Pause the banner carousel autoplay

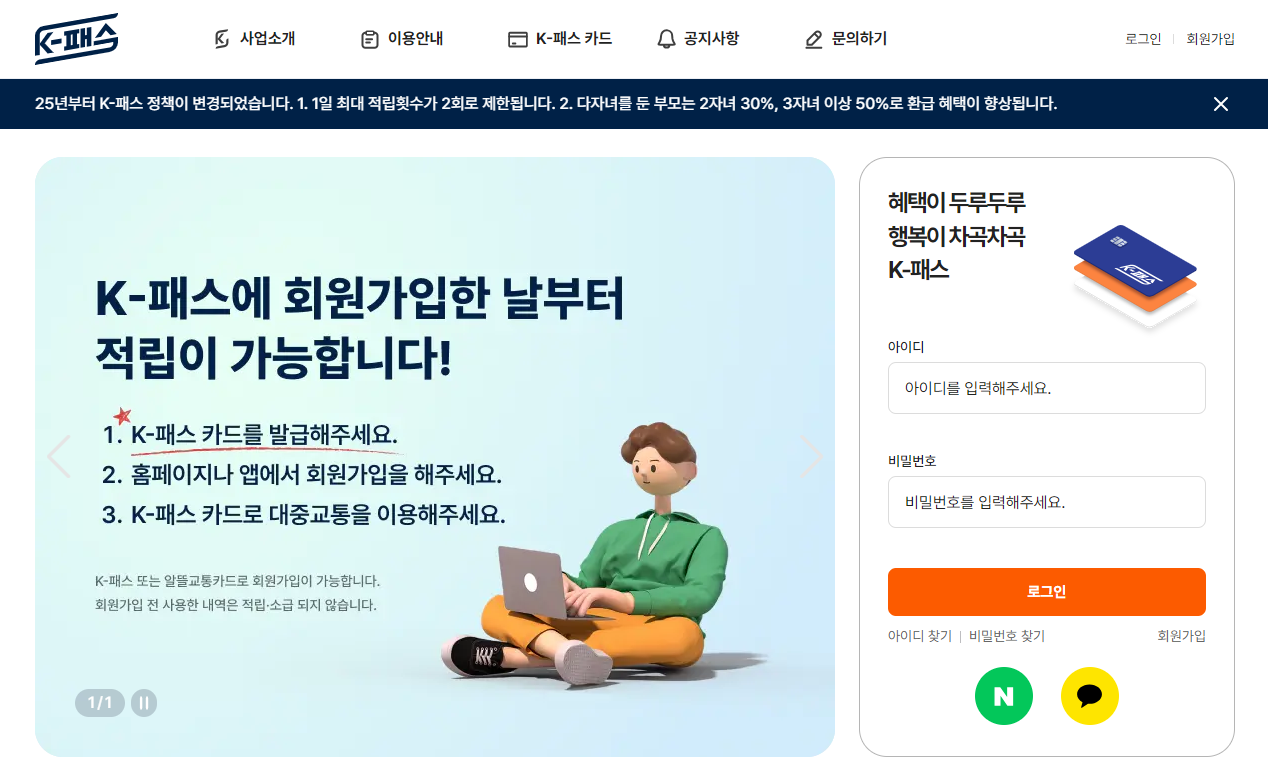[144, 703]
